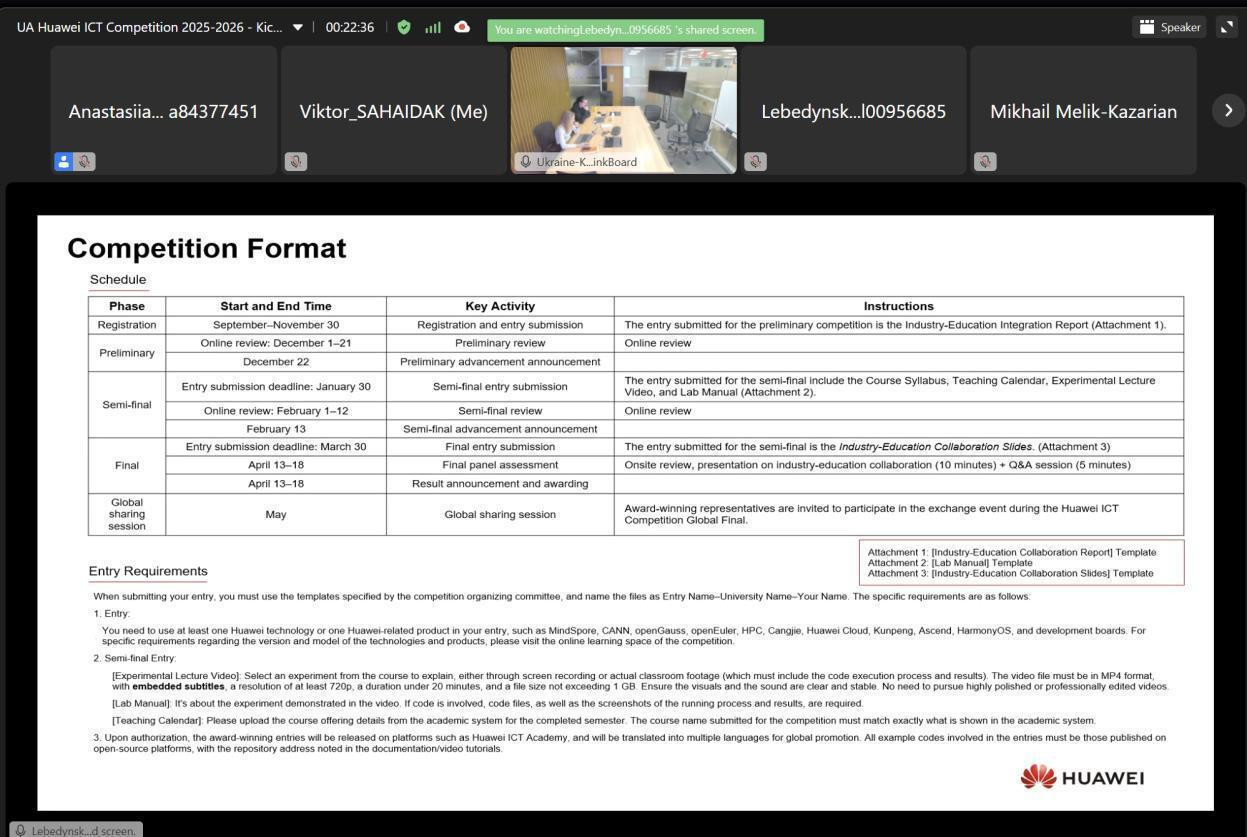
Task: Click the host badge icon on Anastasiia's tile
Action: click(63, 161)
